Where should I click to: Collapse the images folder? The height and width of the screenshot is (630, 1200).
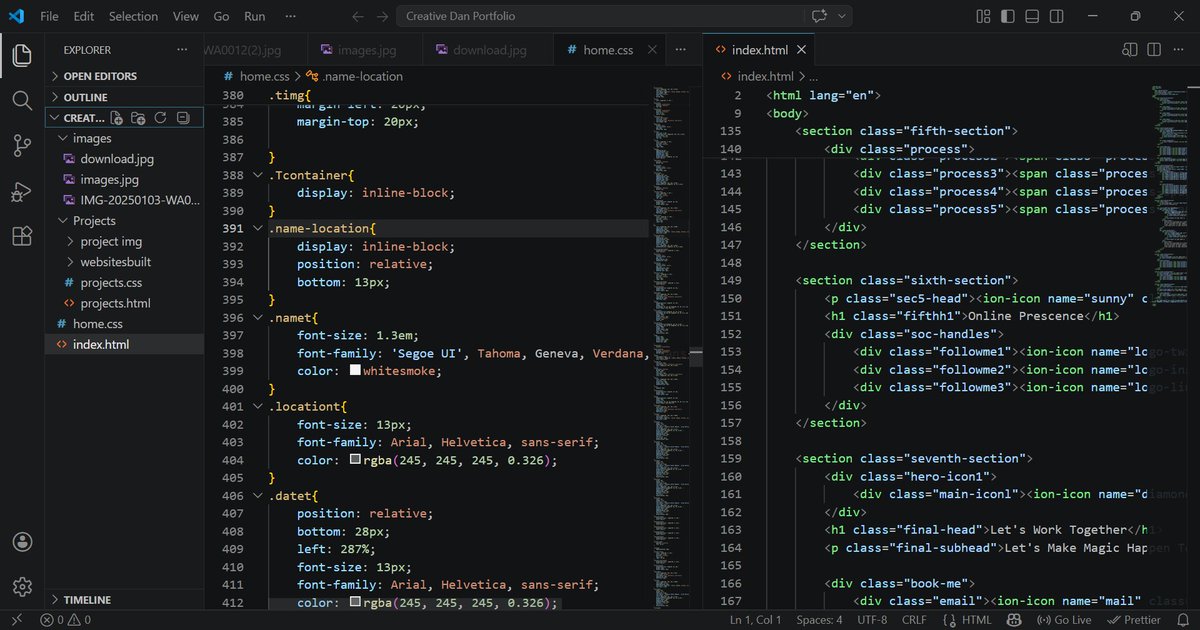pyautogui.click(x=124, y=138)
